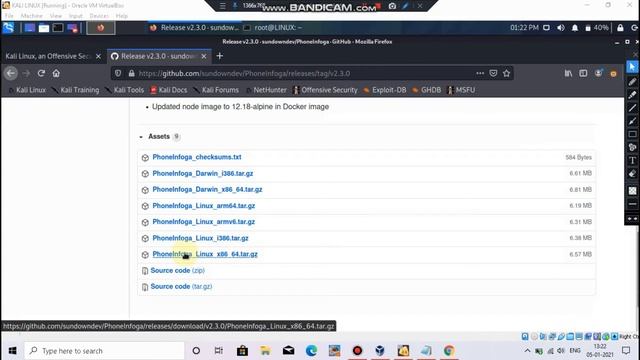Viewport: 640px width, 360px height.
Task: Open the Exploit-DB bookmark
Action: pos(384,90)
